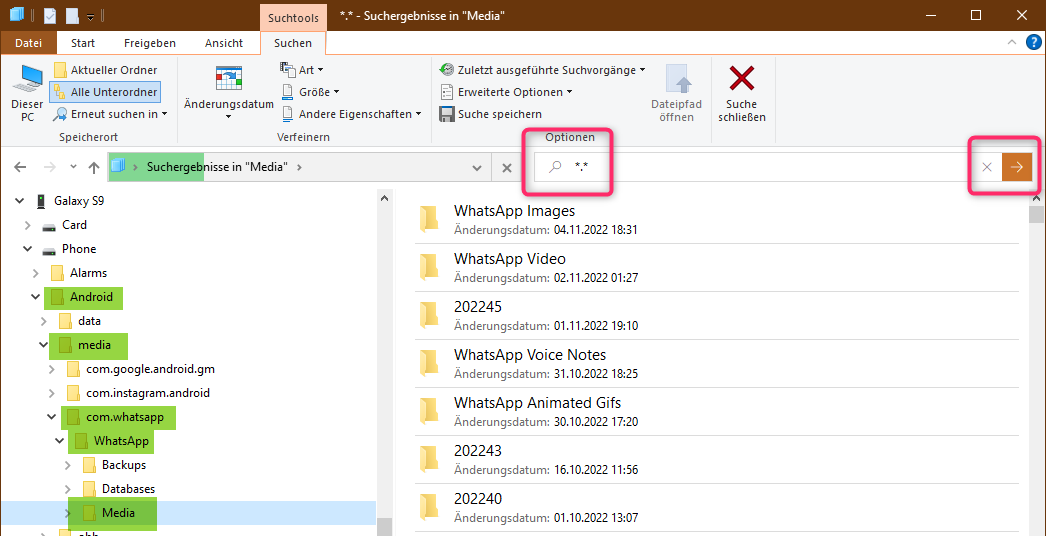Click the Suchtools contextual tab header
This screenshot has width=1046, height=536.
coord(293,17)
